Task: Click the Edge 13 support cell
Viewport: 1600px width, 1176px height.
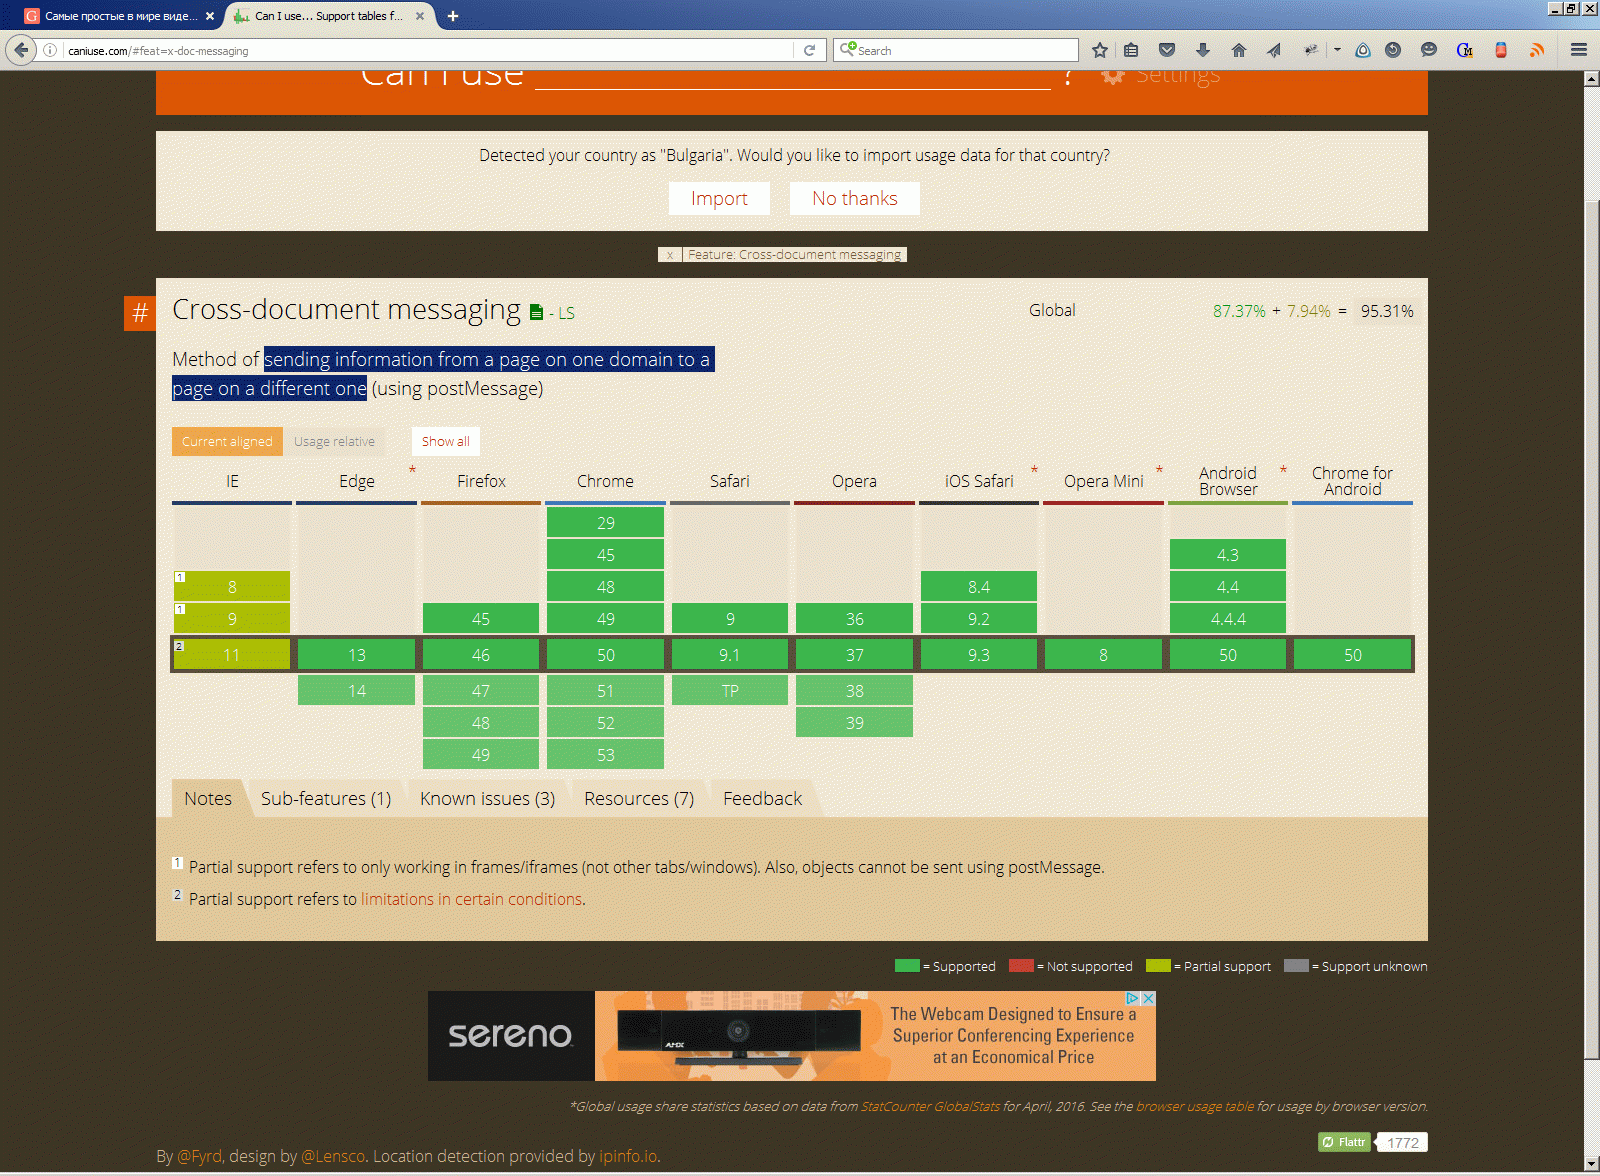Action: pyautogui.click(x=357, y=655)
